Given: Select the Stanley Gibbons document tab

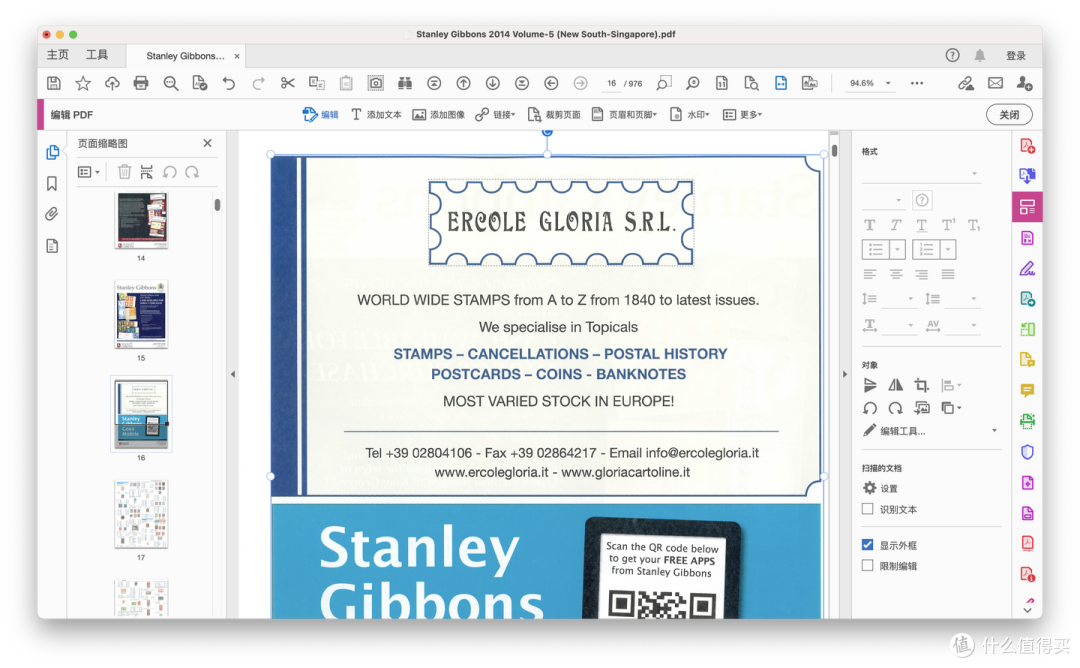Looking at the screenshot, I should pyautogui.click(x=185, y=56).
